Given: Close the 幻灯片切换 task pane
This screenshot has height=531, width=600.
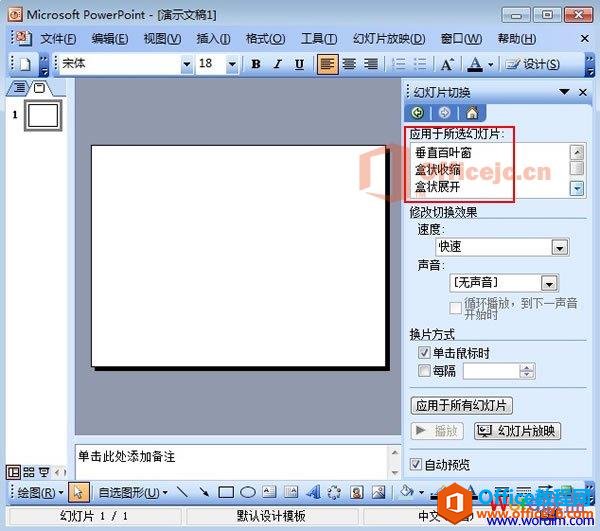Looking at the screenshot, I should [583, 92].
